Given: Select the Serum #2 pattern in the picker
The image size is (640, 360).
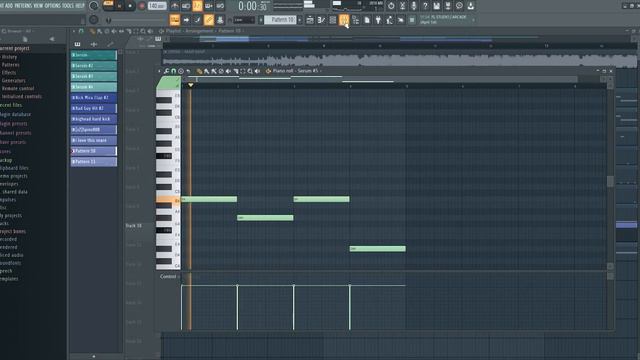Looking at the screenshot, I should coord(94,65).
